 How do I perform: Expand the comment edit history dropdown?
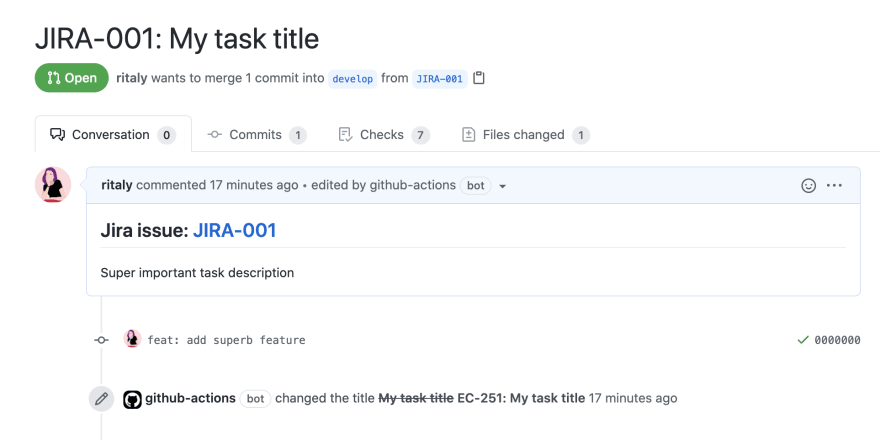click(502, 186)
